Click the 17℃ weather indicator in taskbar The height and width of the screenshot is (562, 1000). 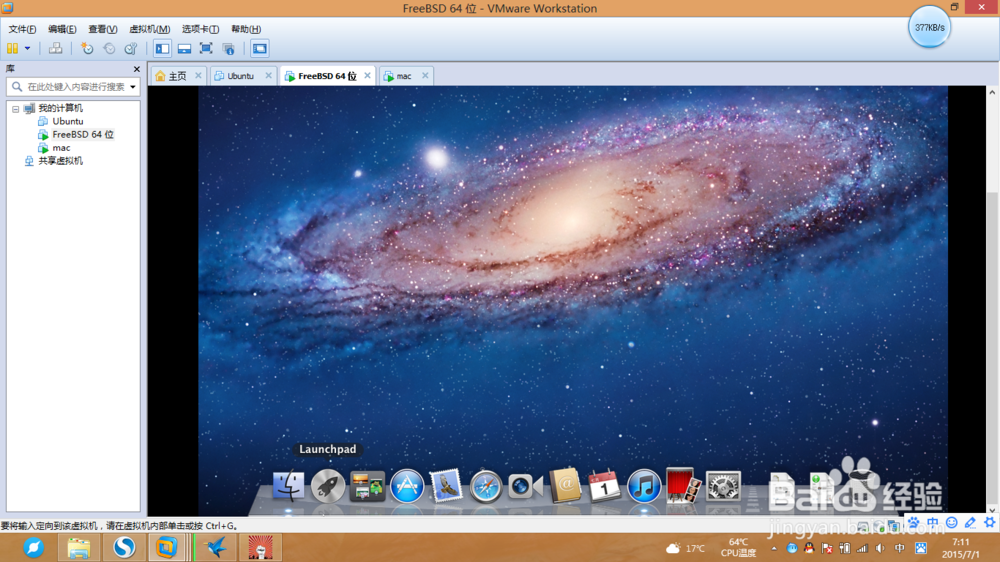[x=686, y=548]
